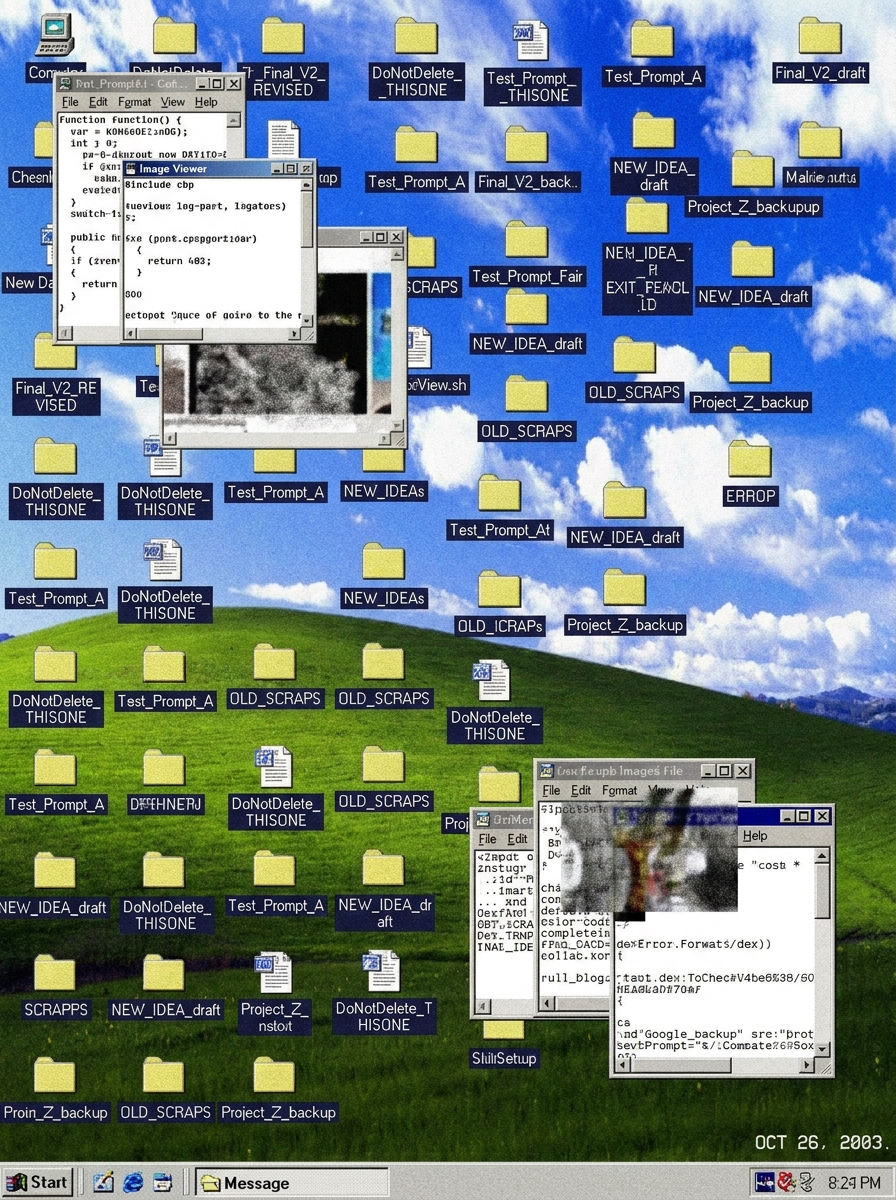
Task: Open Help menu in front bottom-right text window
Action: [x=755, y=835]
